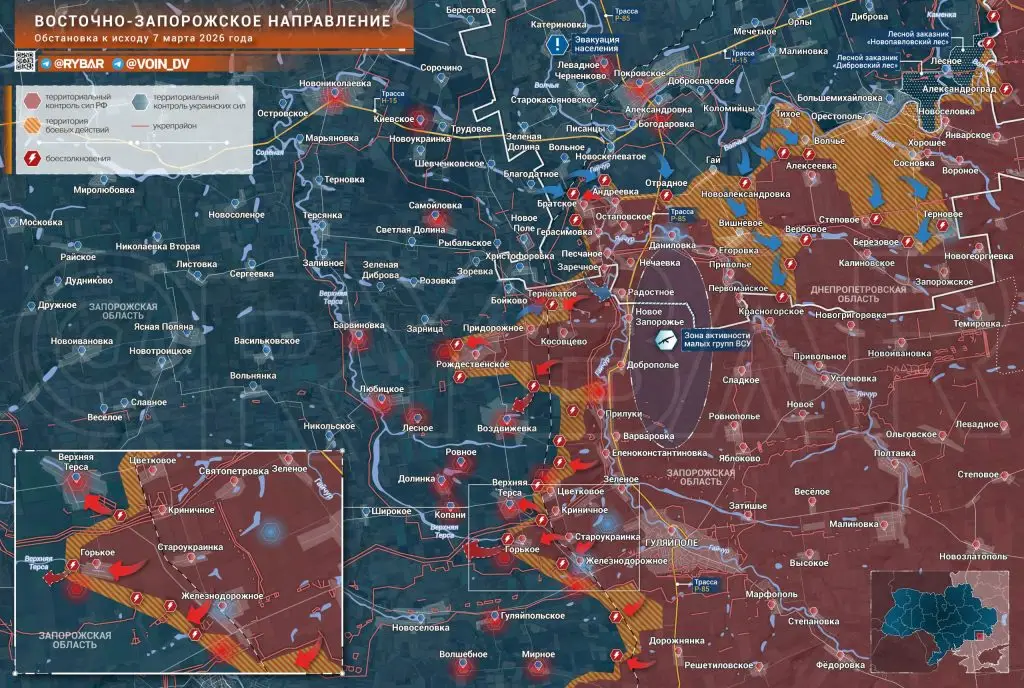Select the Telegram icon next to @VOIN_DV
The image size is (1024, 688).
point(117,62)
